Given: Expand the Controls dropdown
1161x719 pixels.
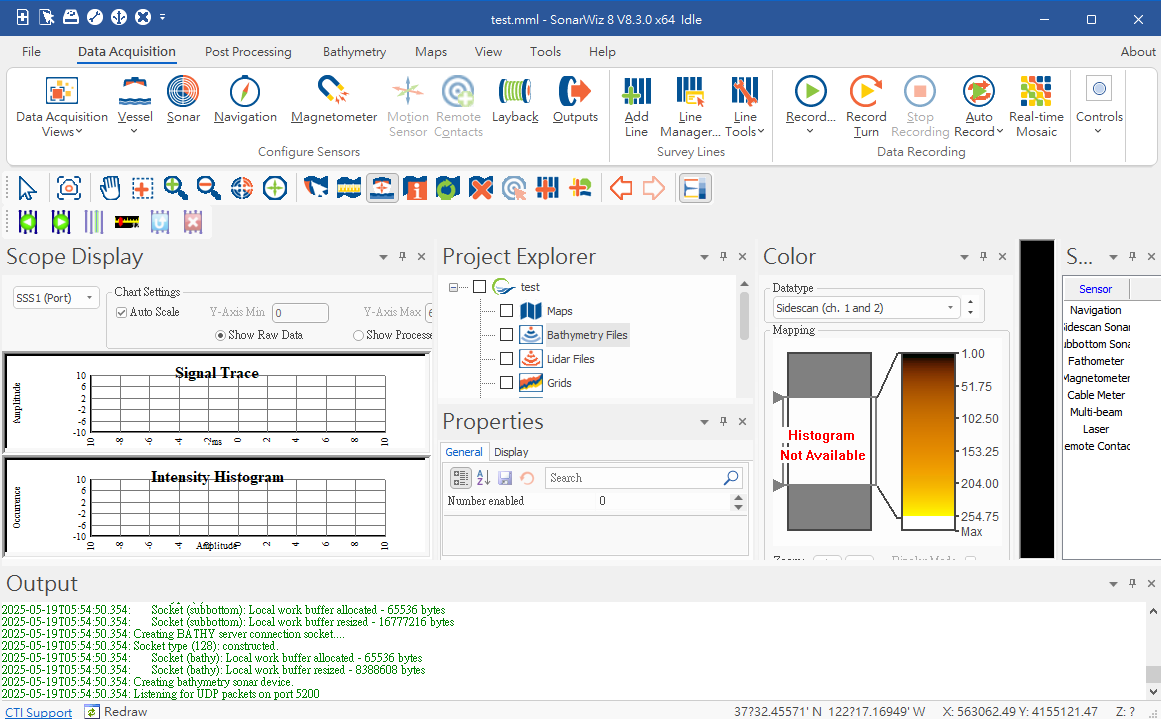Looking at the screenshot, I should pyautogui.click(x=1099, y=131).
